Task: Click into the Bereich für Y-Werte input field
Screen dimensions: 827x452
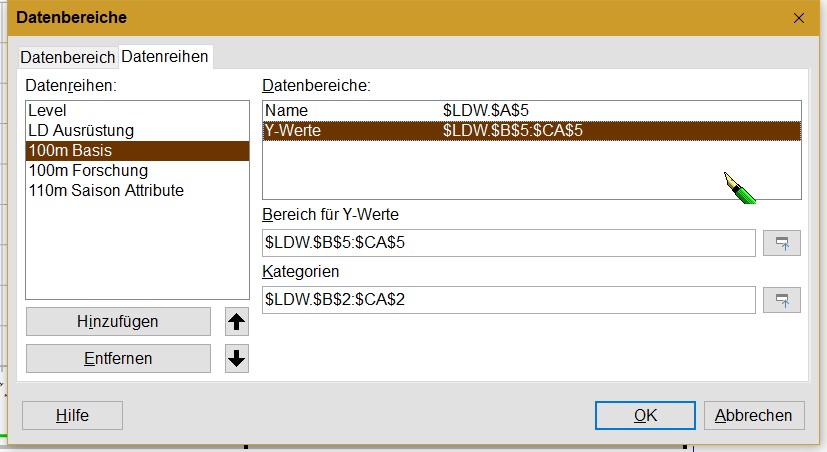Action: tap(509, 243)
